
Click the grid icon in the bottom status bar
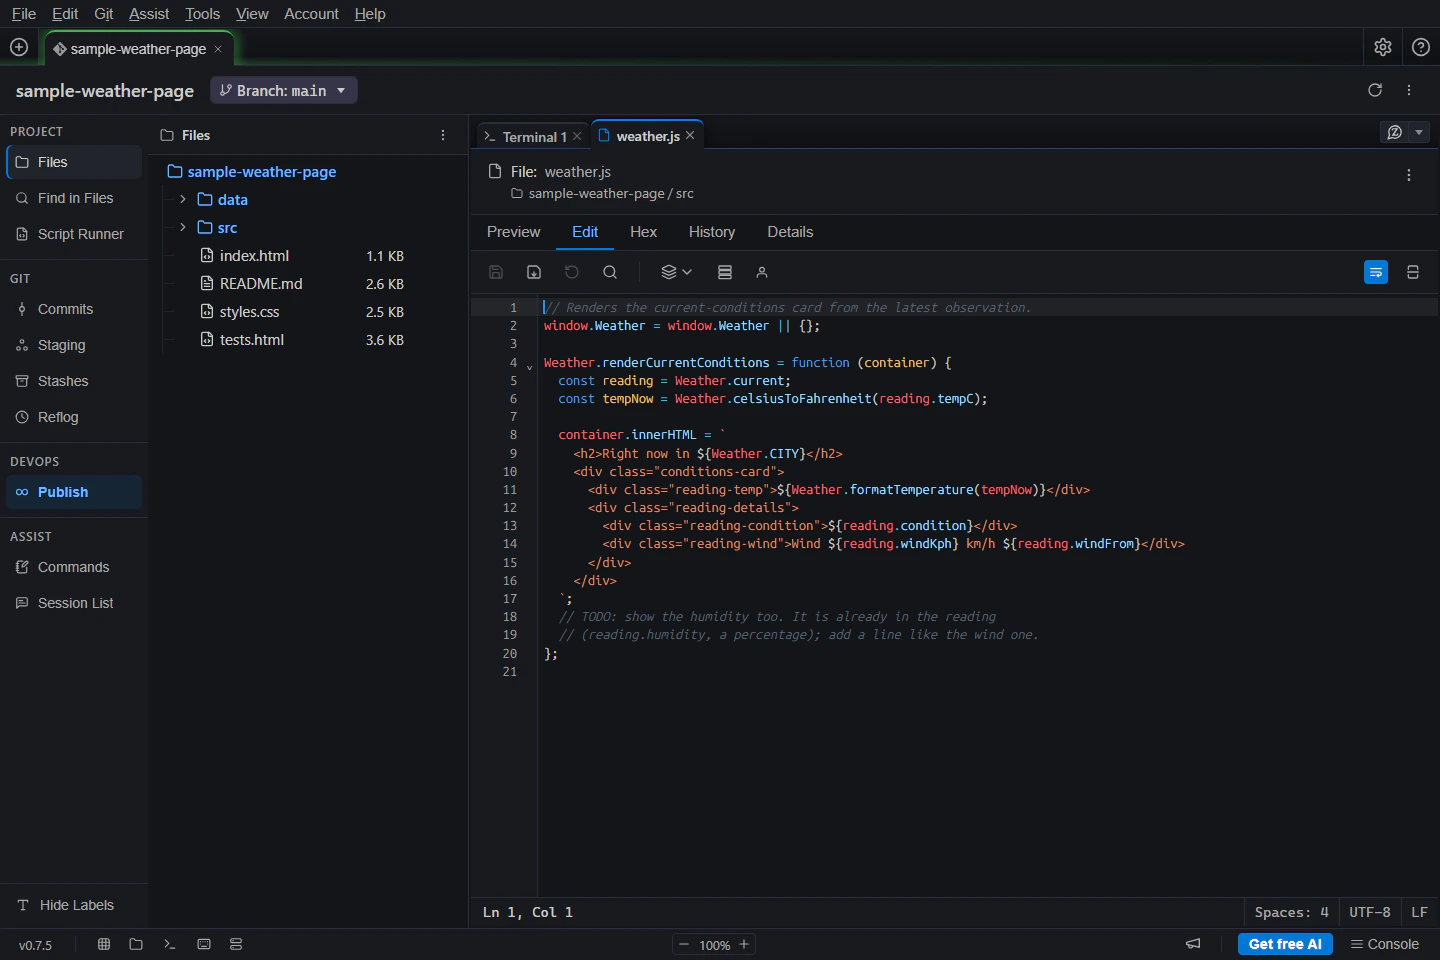point(104,944)
